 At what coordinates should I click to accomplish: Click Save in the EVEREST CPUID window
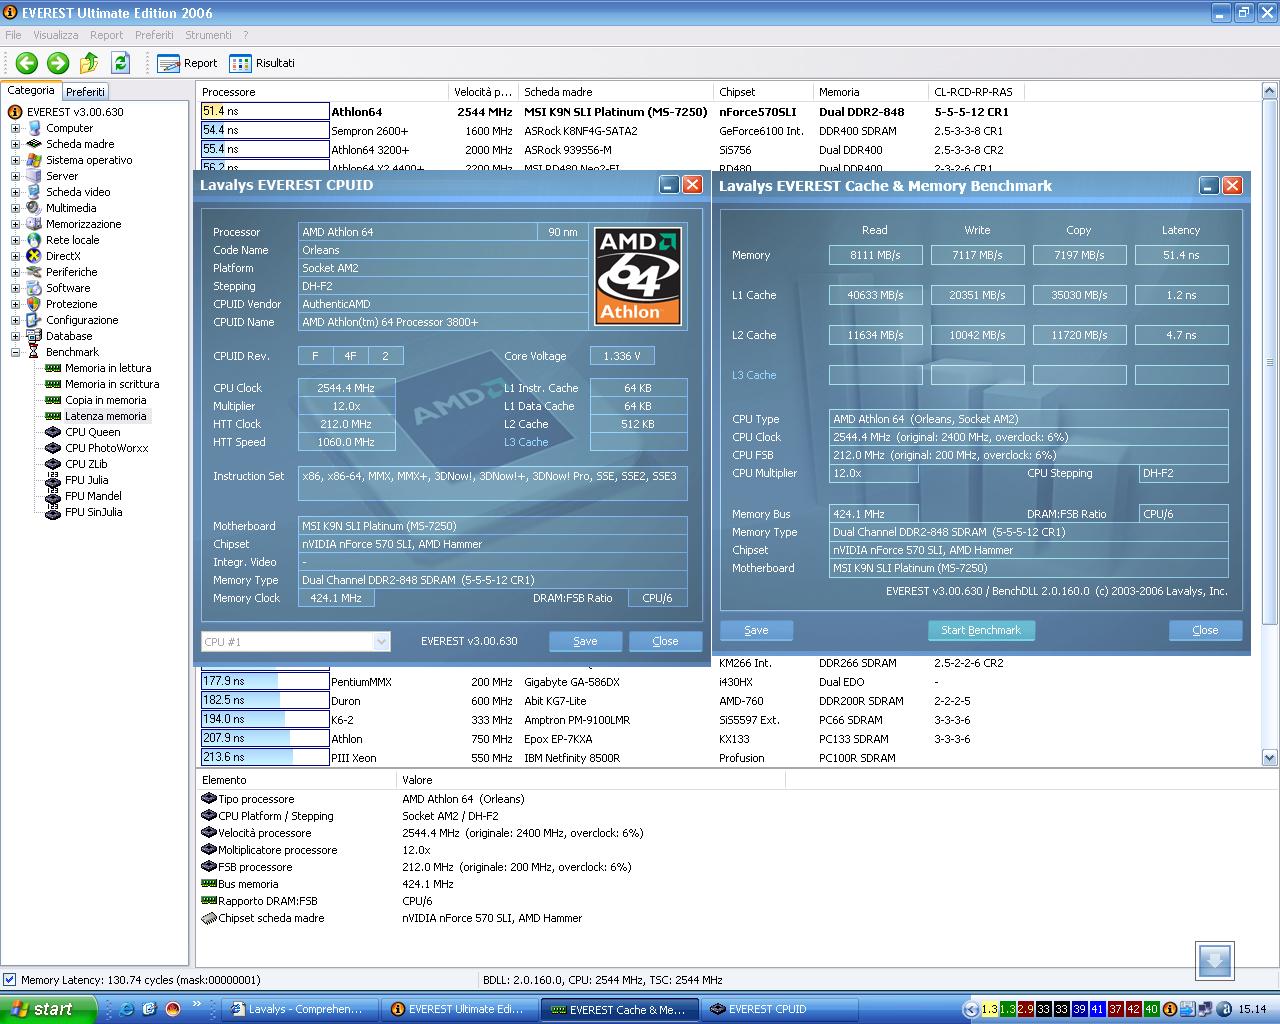pos(585,642)
